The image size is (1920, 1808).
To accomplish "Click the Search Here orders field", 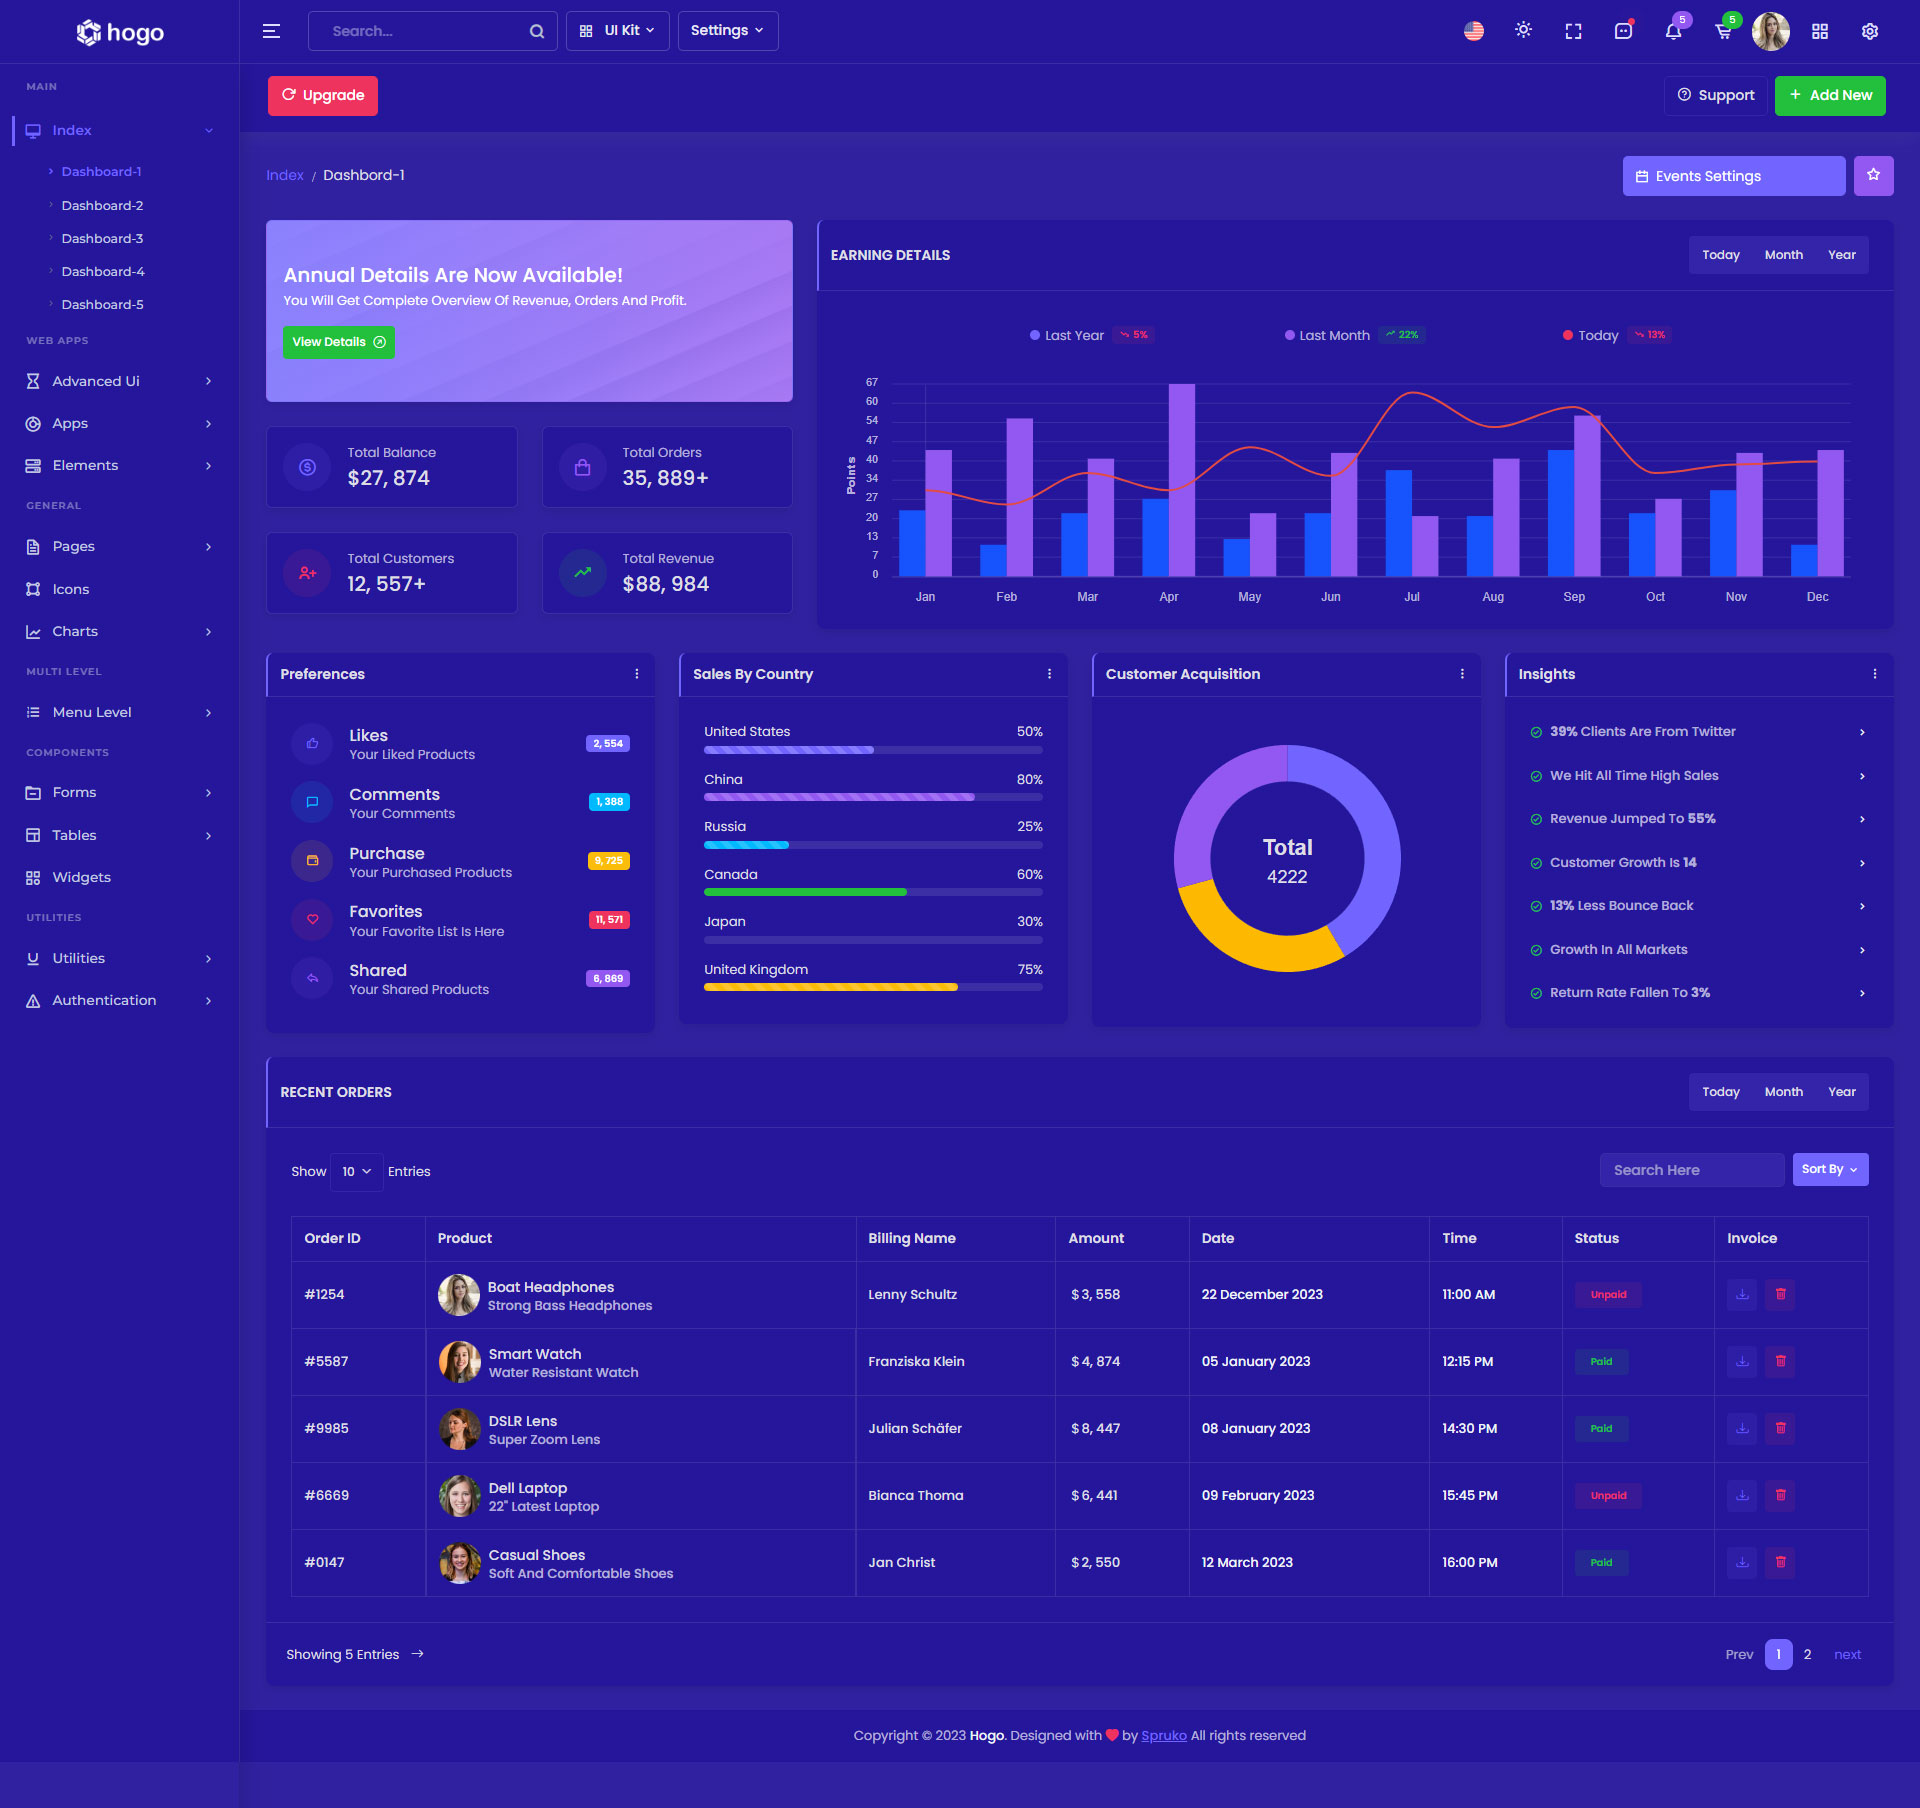I will point(1690,1170).
